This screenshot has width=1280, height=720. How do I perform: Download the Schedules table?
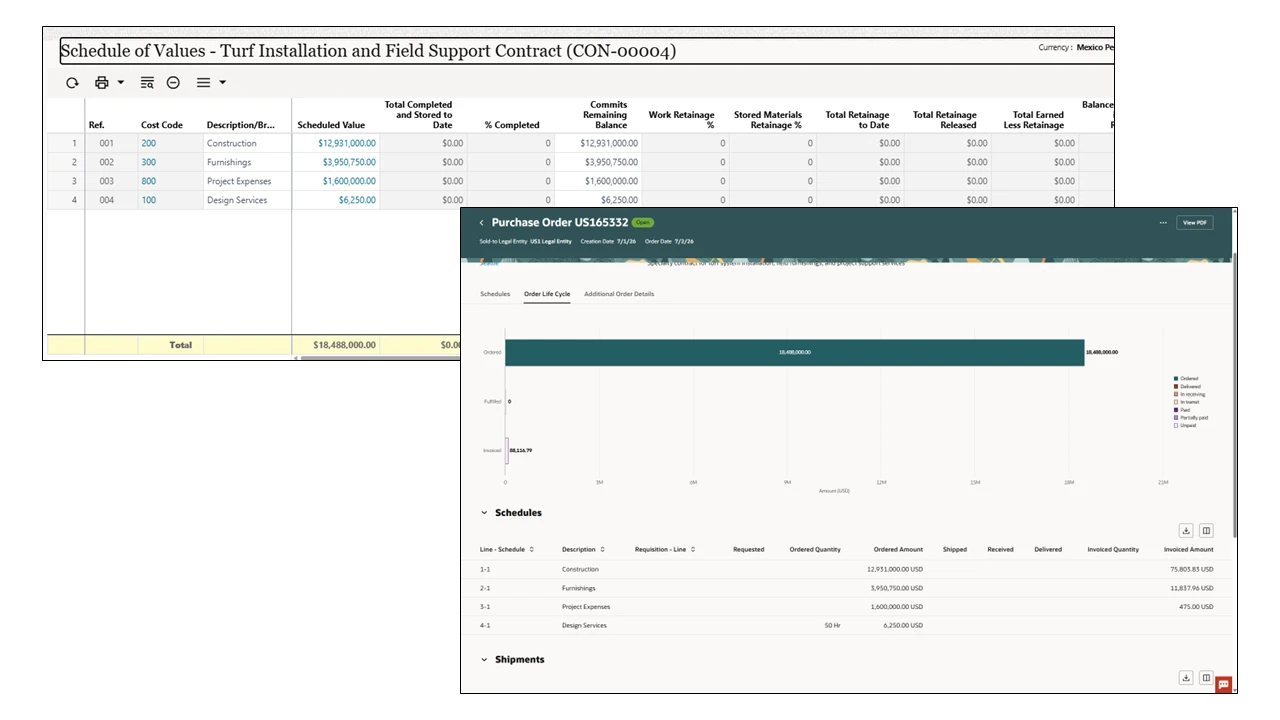click(x=1186, y=531)
